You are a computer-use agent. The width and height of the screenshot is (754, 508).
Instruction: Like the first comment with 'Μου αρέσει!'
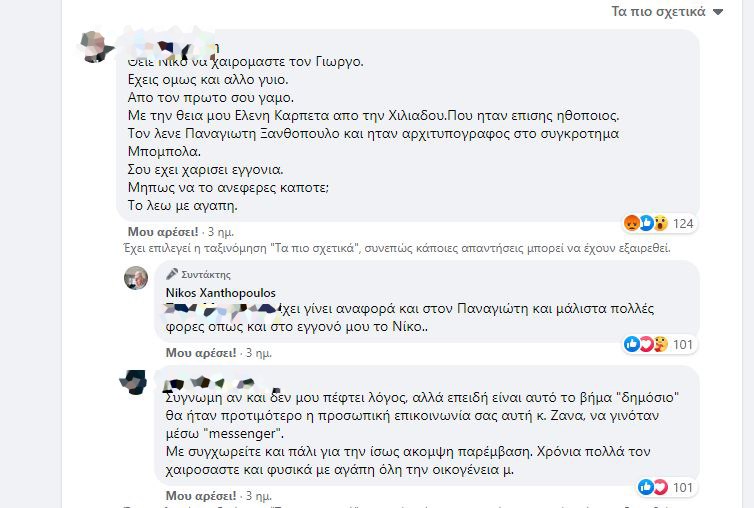(163, 232)
